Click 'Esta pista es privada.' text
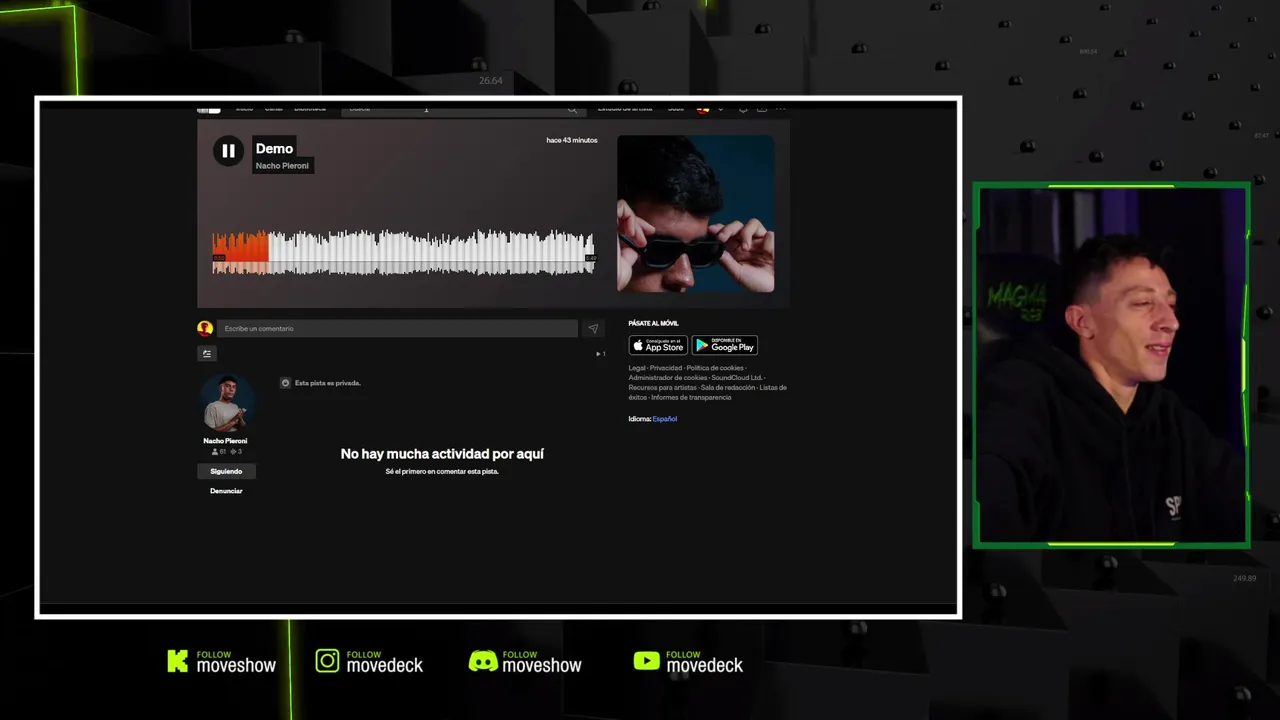 pos(327,383)
